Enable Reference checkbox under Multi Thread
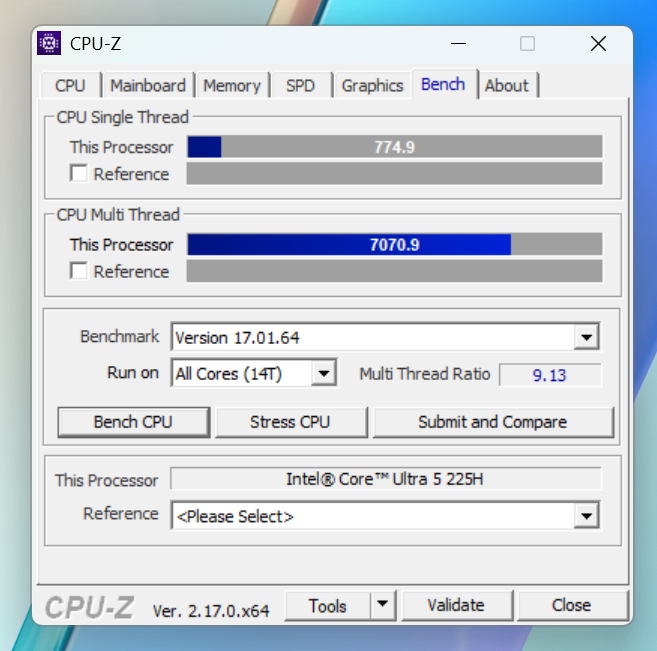 tap(78, 271)
